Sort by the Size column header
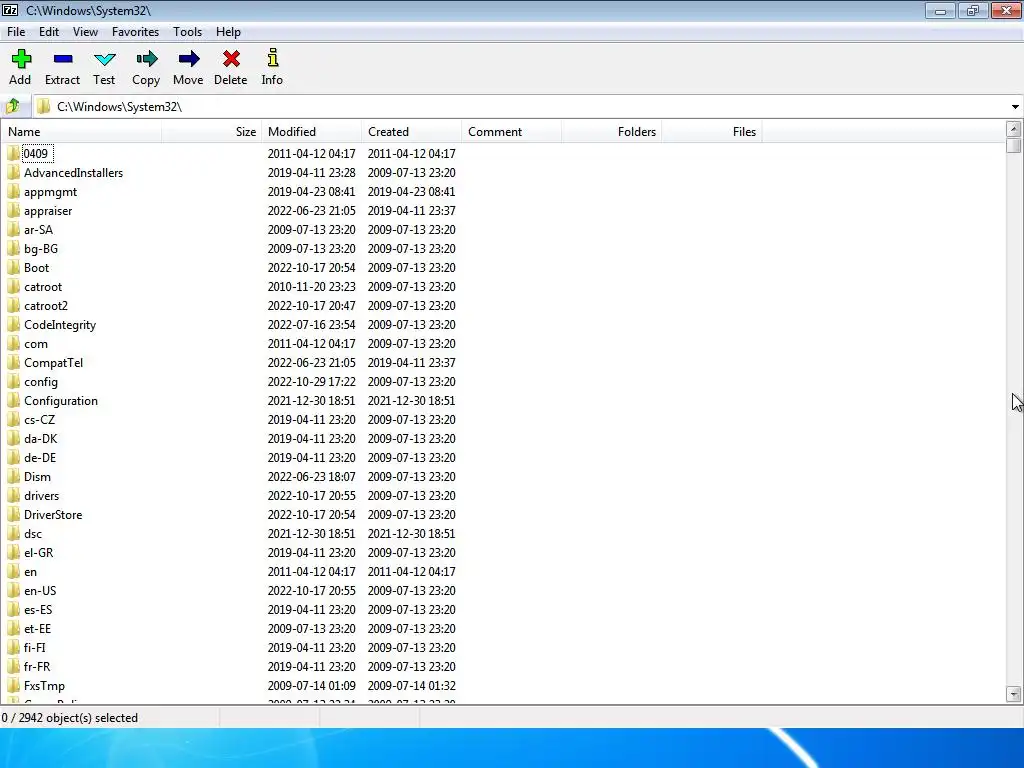This screenshot has width=1024, height=768. [x=212, y=131]
